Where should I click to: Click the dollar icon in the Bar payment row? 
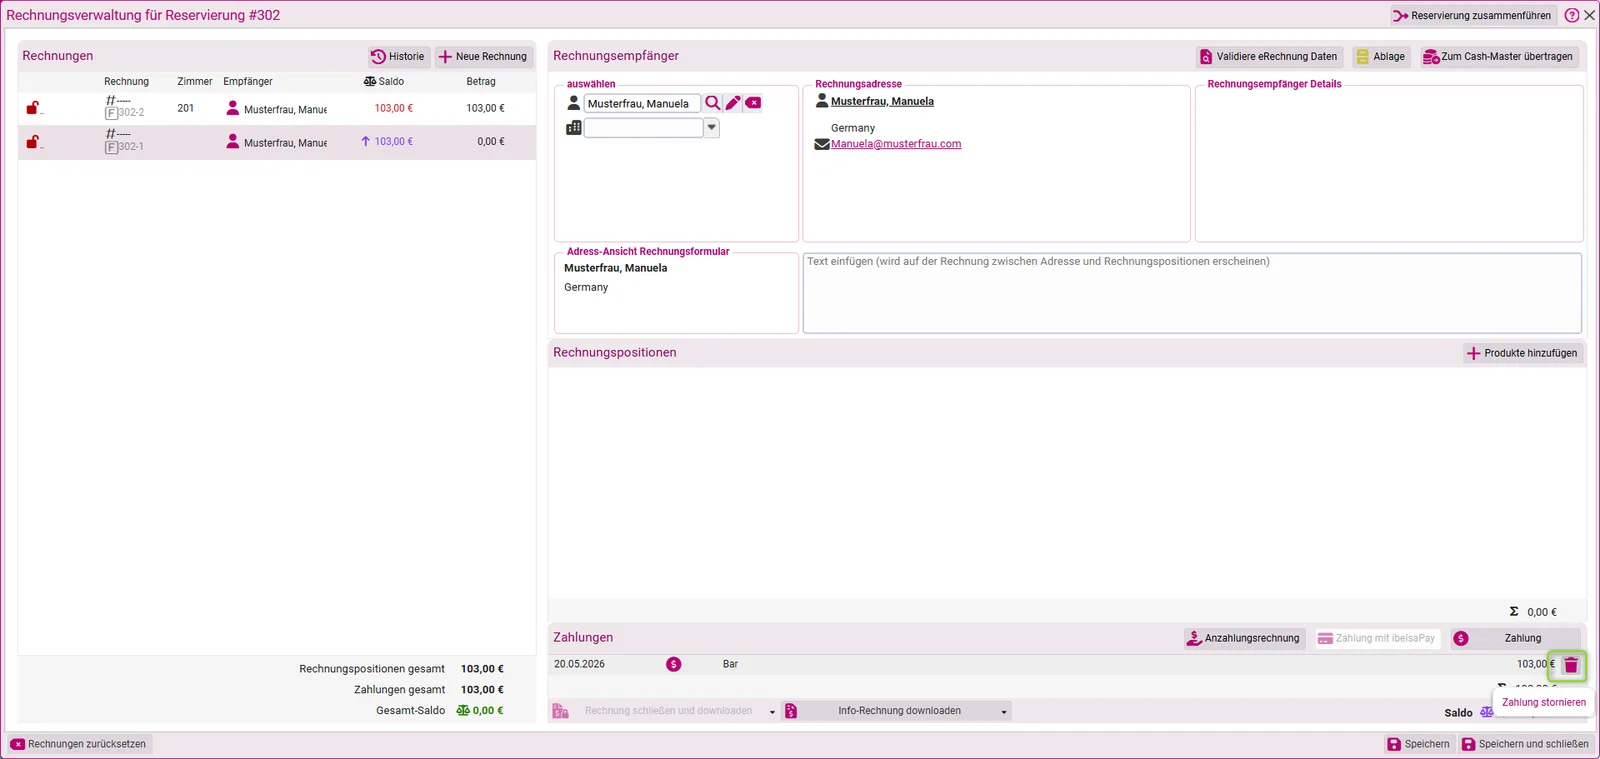tap(674, 664)
